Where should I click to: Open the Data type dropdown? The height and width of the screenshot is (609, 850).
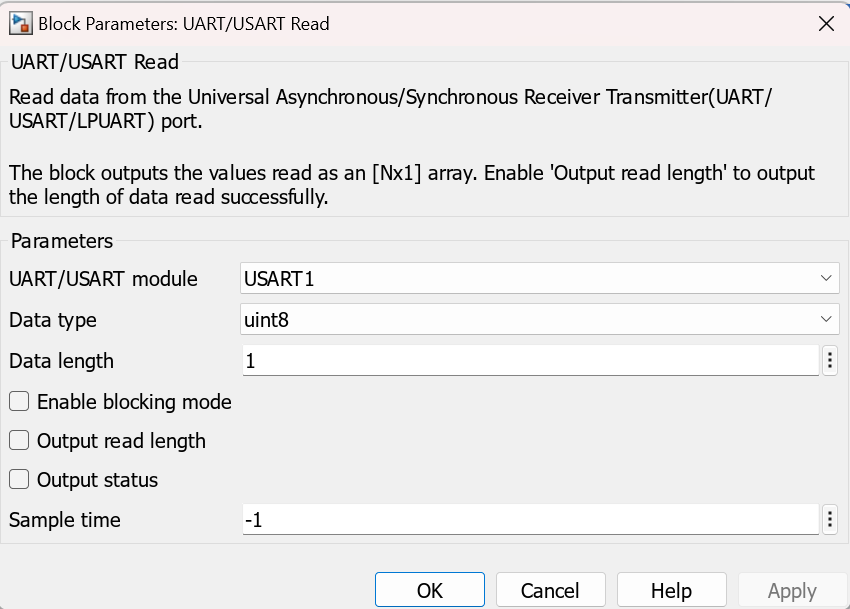[x=827, y=319]
